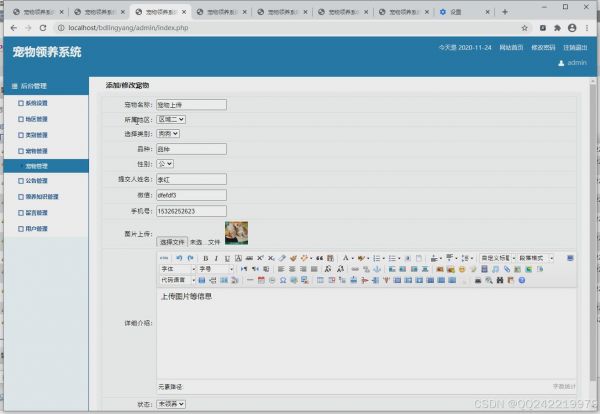Image resolution: width=600 pixels, height=414 pixels.
Task: Reload the page in the browser
Action: (x=43, y=28)
